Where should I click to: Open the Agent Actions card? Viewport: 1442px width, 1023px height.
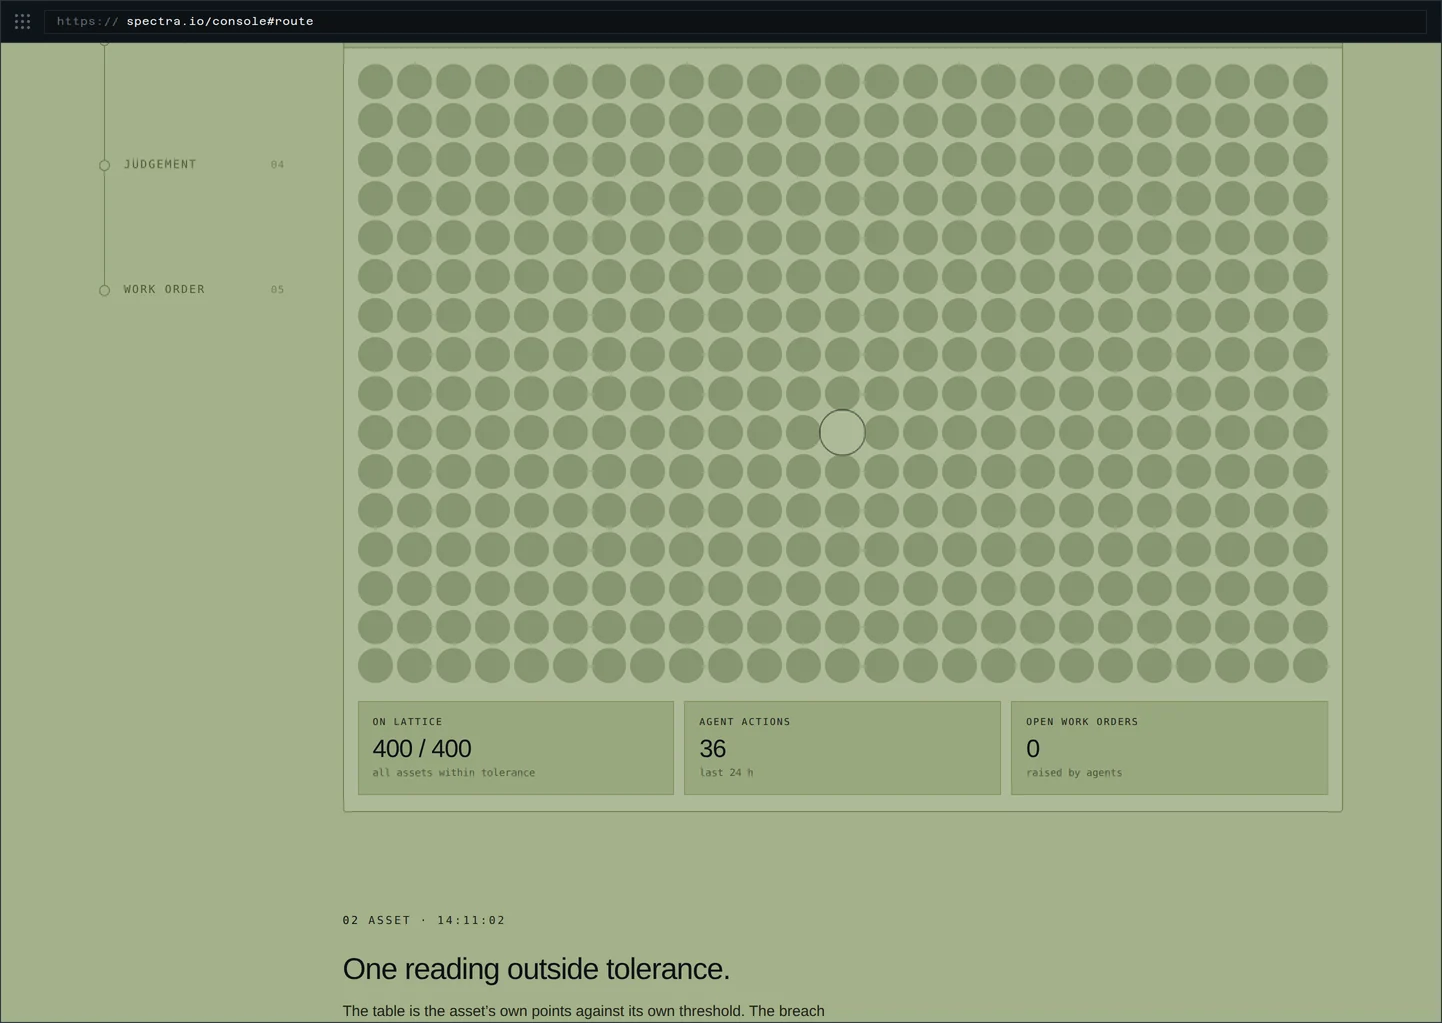(842, 748)
